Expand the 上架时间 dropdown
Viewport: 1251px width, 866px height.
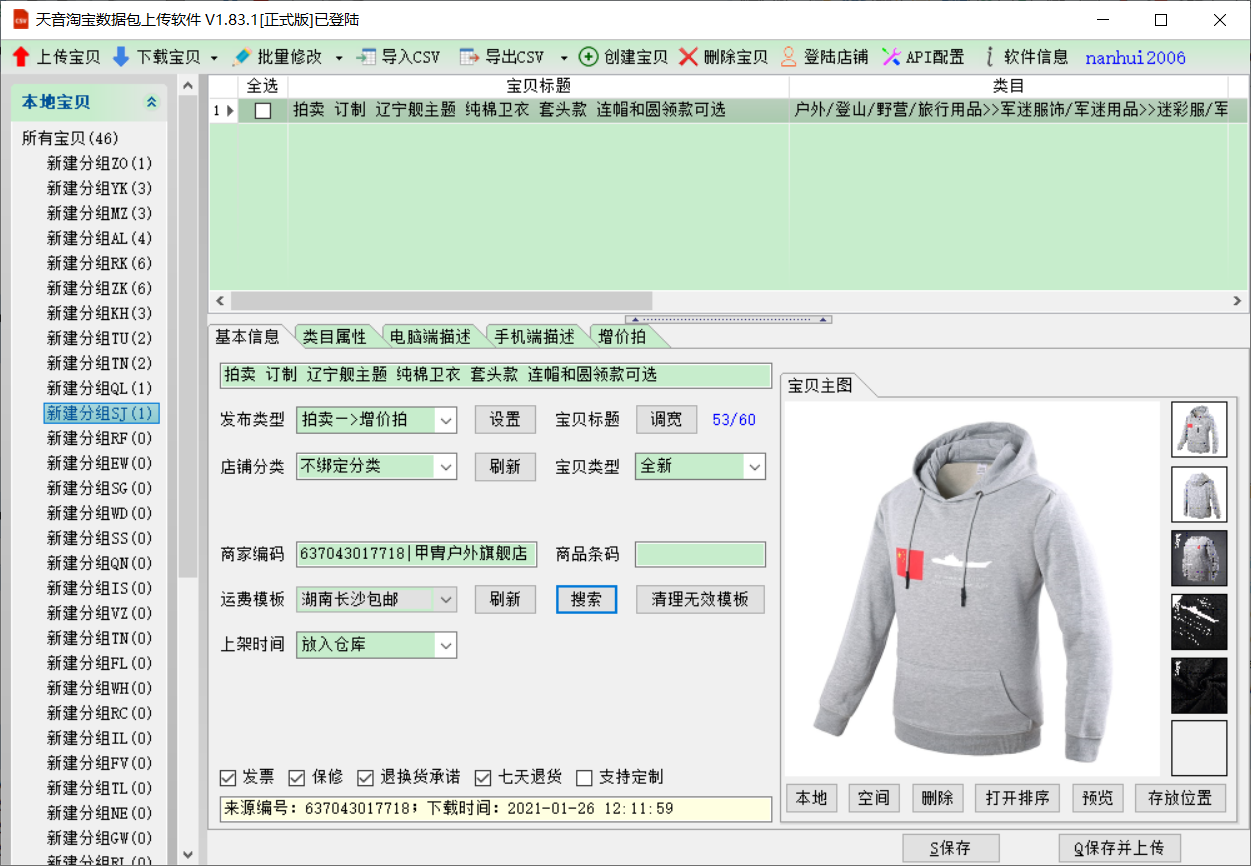pyautogui.click(x=446, y=646)
